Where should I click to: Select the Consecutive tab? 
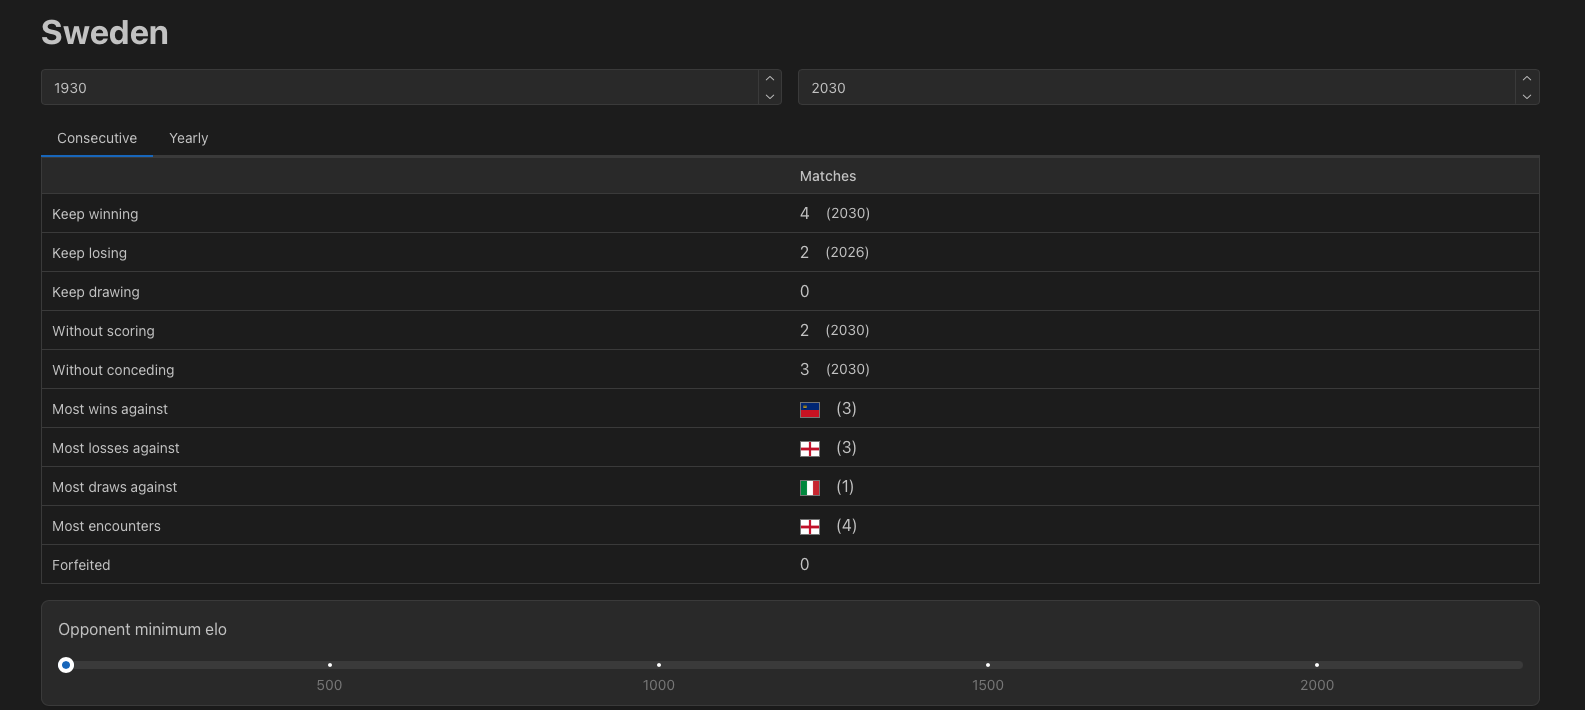97,138
